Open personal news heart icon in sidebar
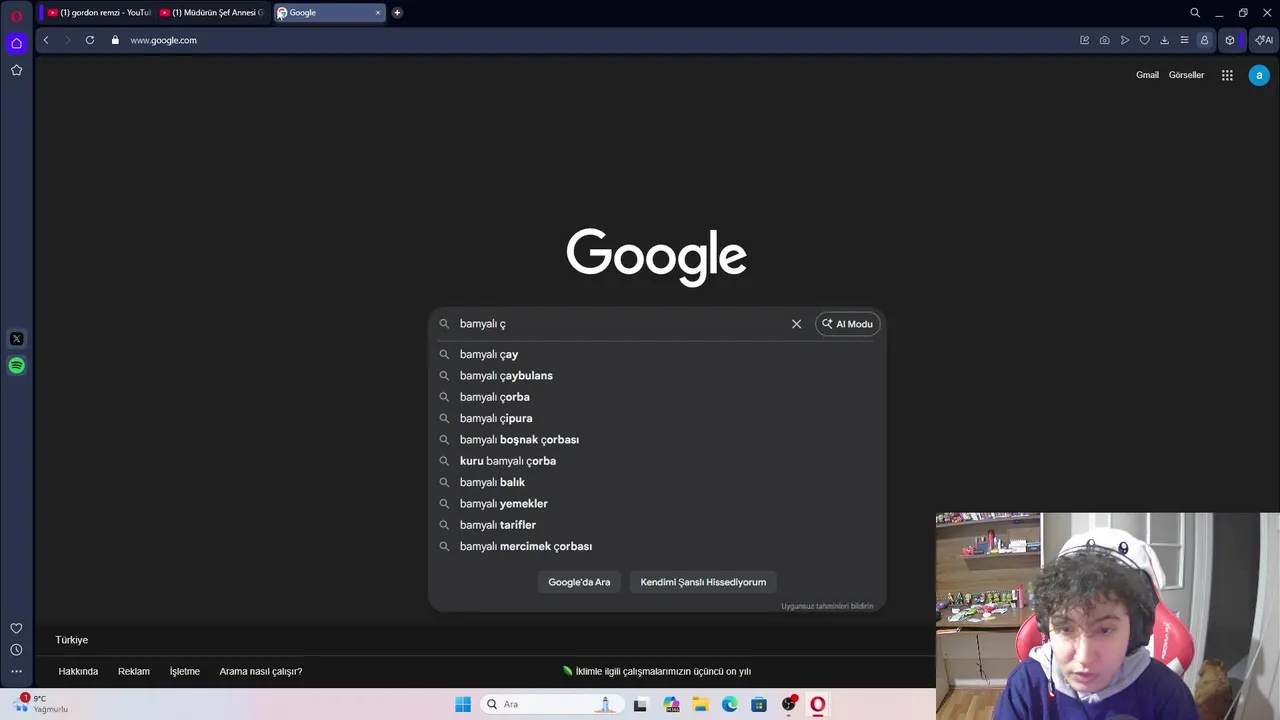The width and height of the screenshot is (1280, 720). (16, 628)
